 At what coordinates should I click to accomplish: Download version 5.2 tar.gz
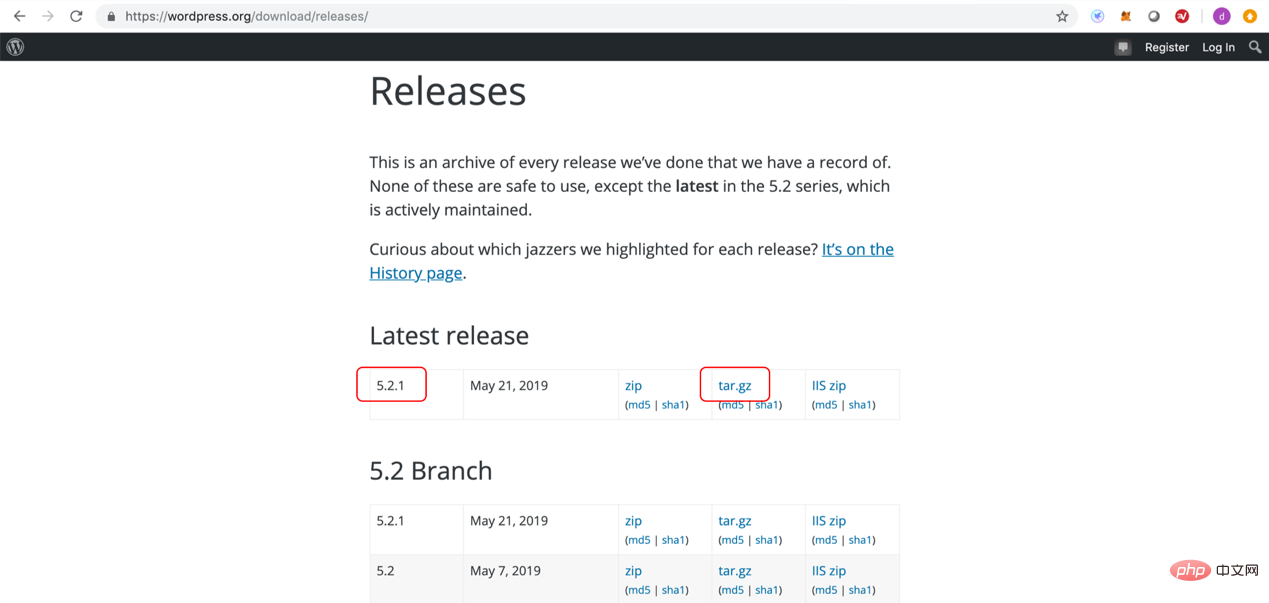(x=735, y=570)
